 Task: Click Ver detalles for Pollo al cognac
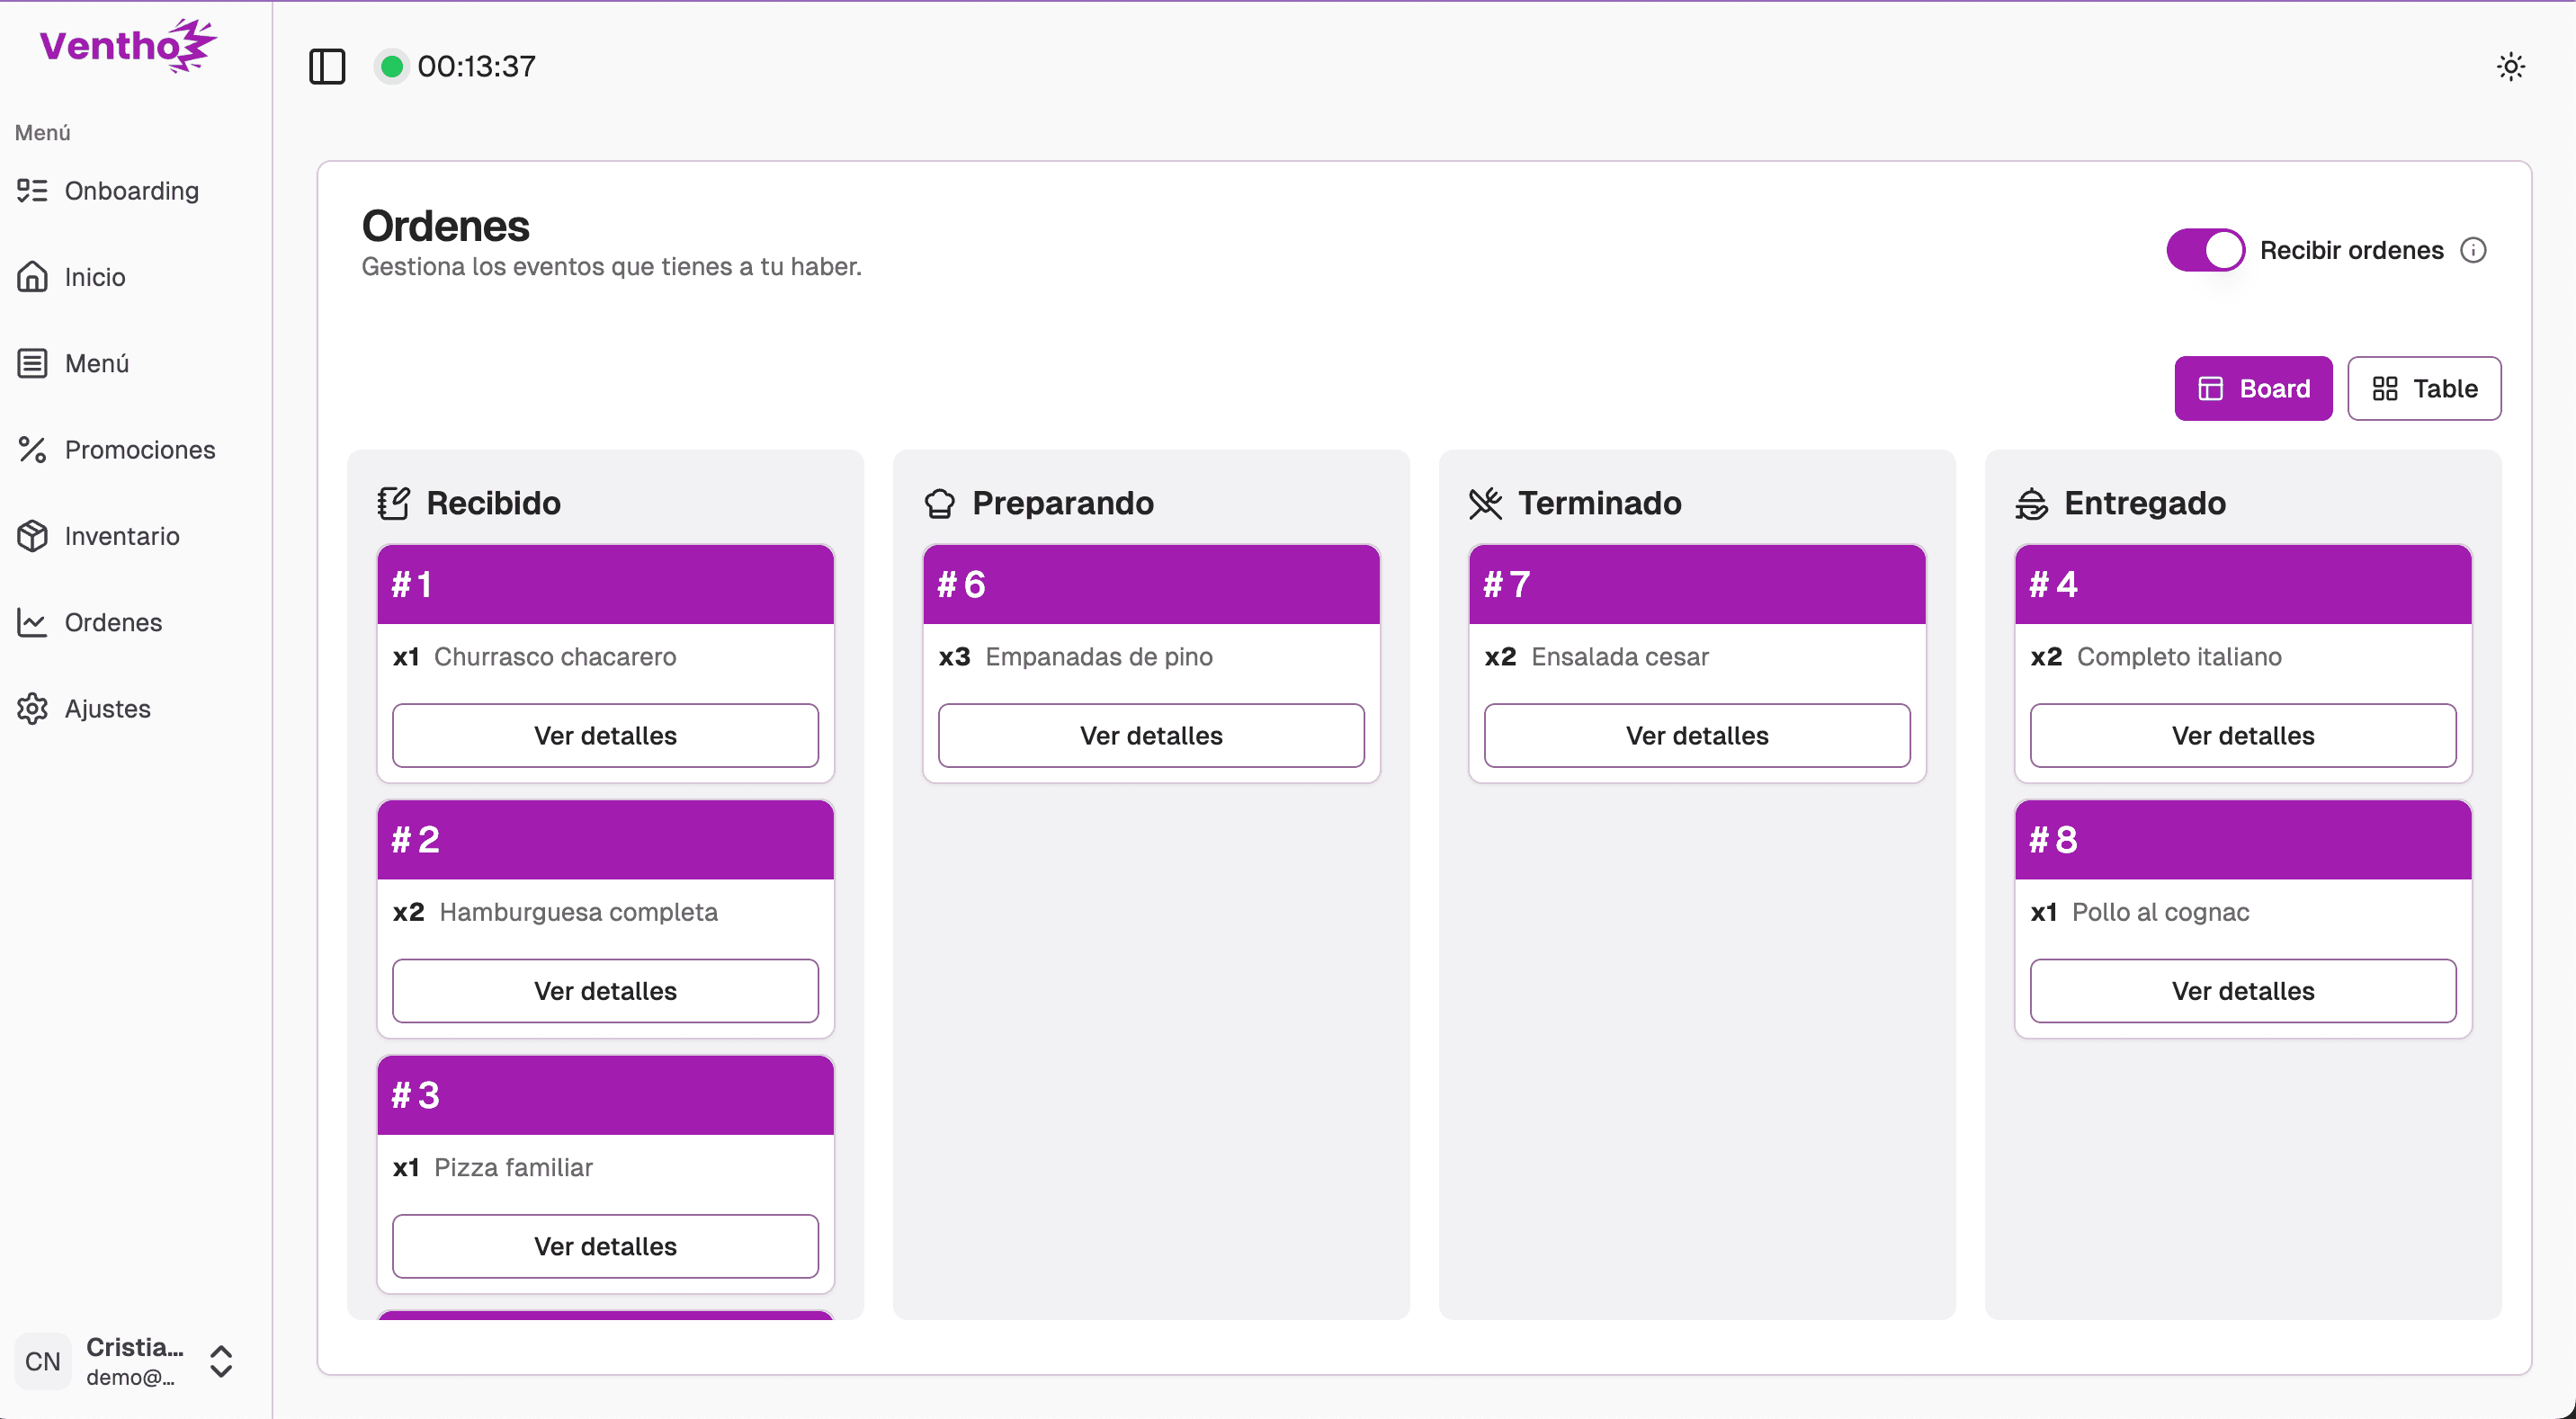point(2242,991)
